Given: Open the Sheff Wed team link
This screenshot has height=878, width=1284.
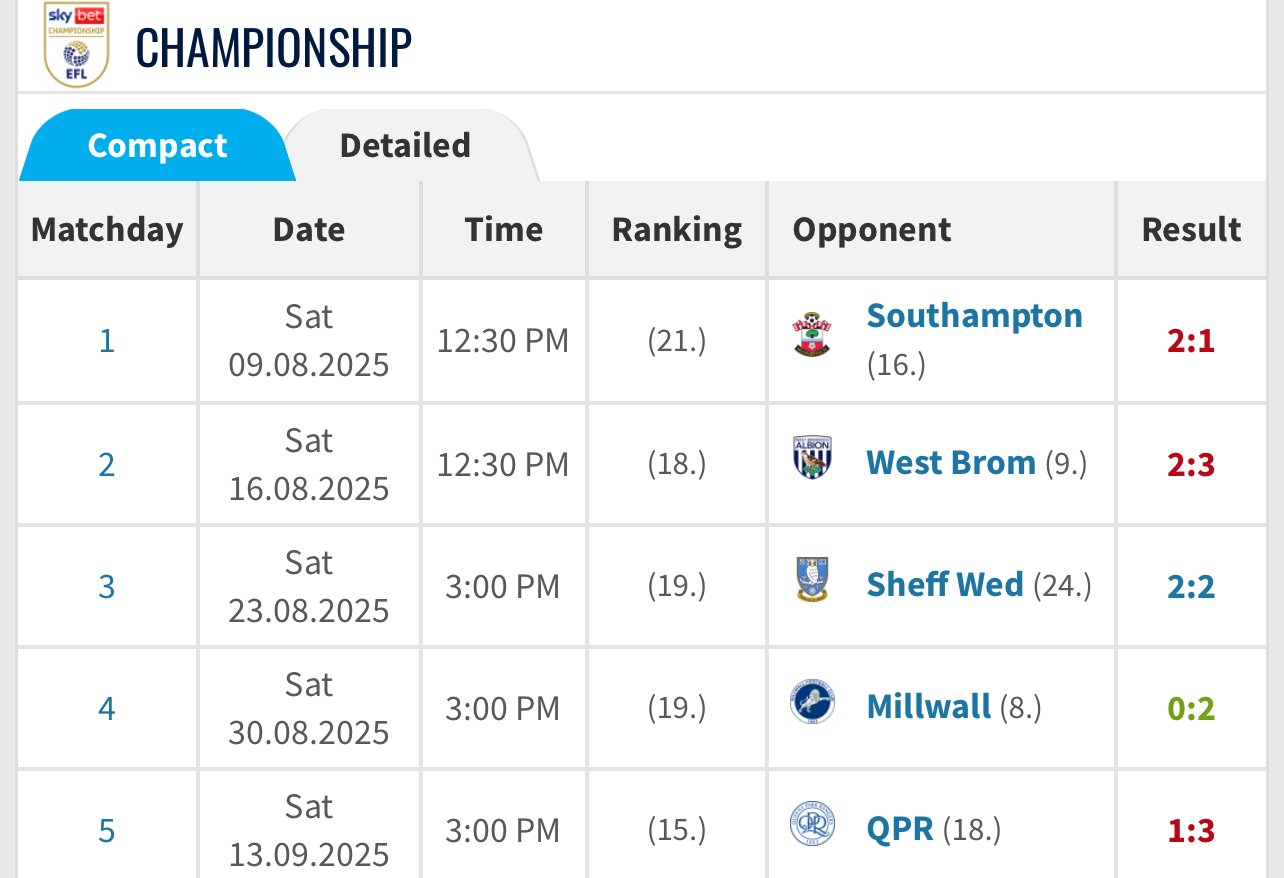Looking at the screenshot, I should pos(945,584).
